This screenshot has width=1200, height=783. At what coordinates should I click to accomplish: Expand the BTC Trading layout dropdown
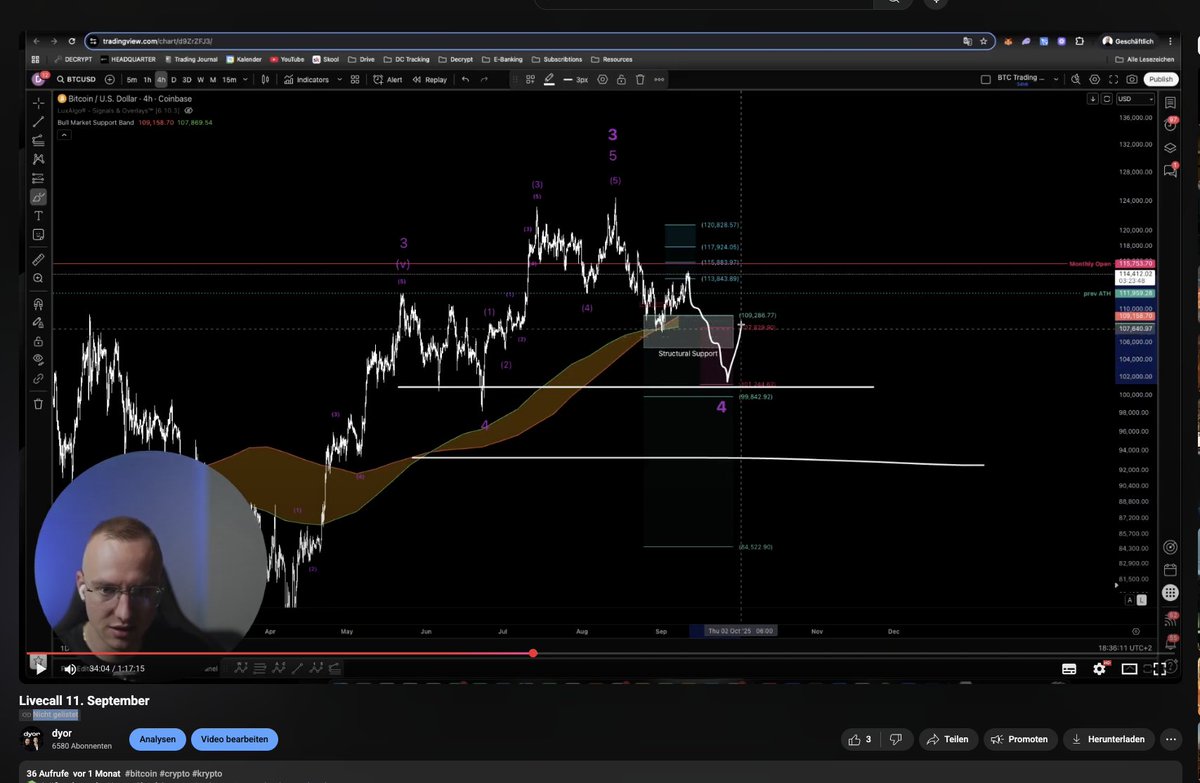point(1056,79)
